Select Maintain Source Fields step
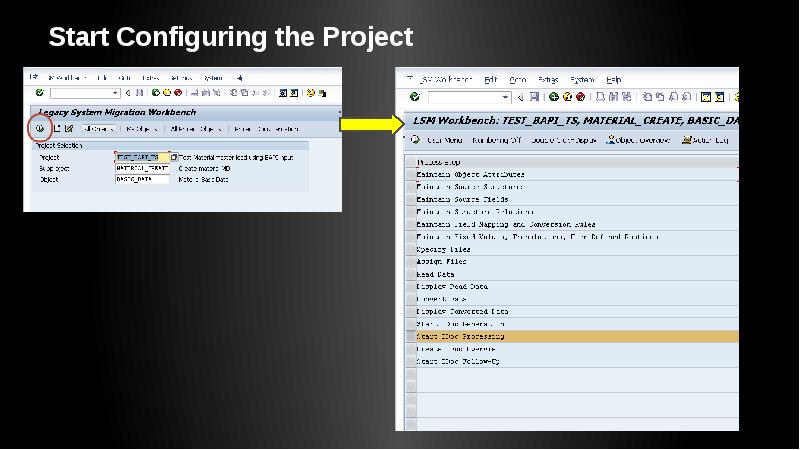 point(577,199)
